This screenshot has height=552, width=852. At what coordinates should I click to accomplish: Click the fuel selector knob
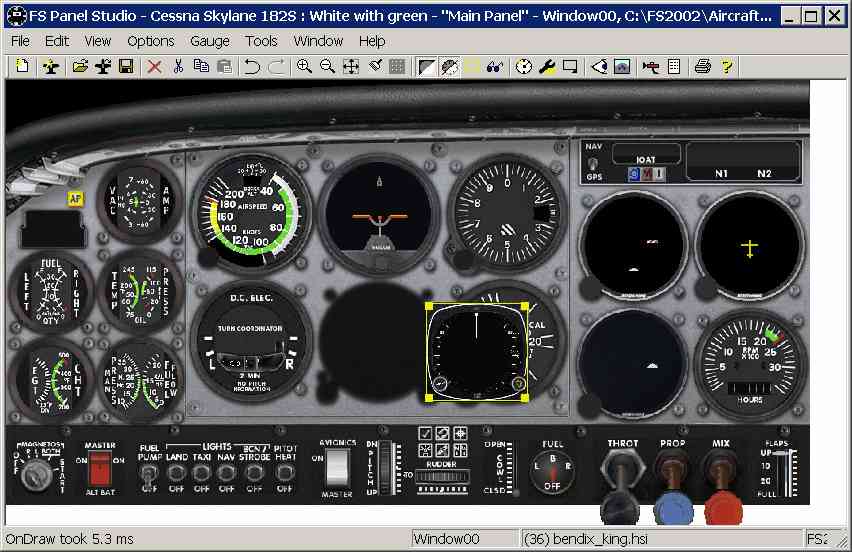pyautogui.click(x=552, y=472)
